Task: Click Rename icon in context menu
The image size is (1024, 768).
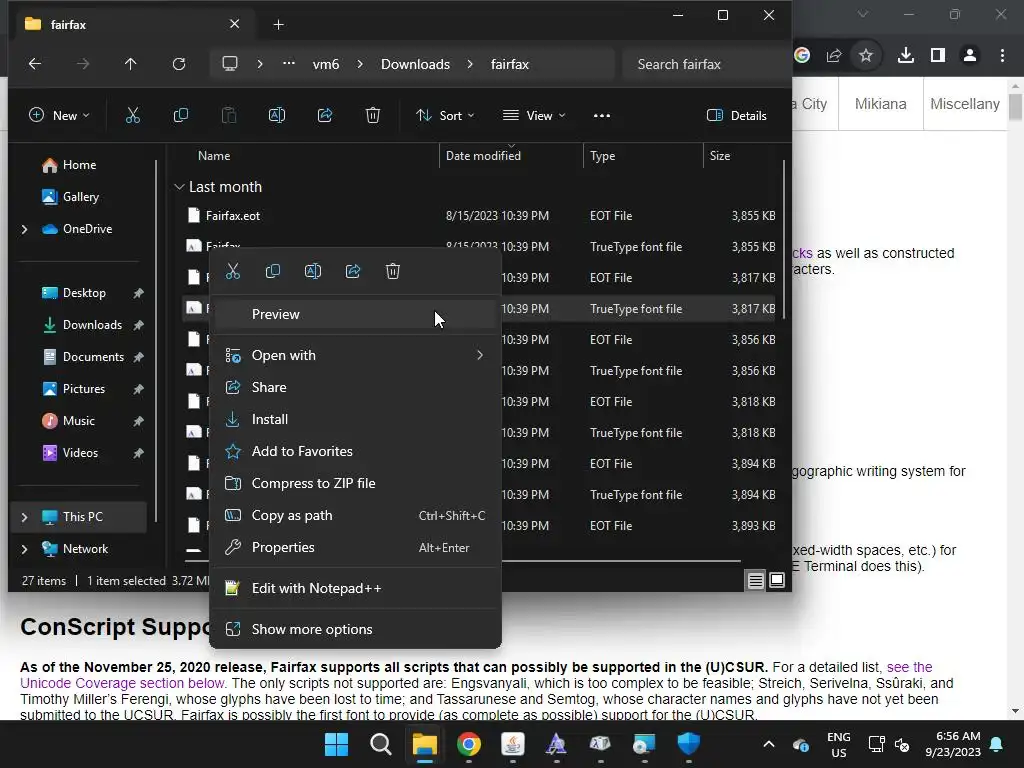Action: 313,271
